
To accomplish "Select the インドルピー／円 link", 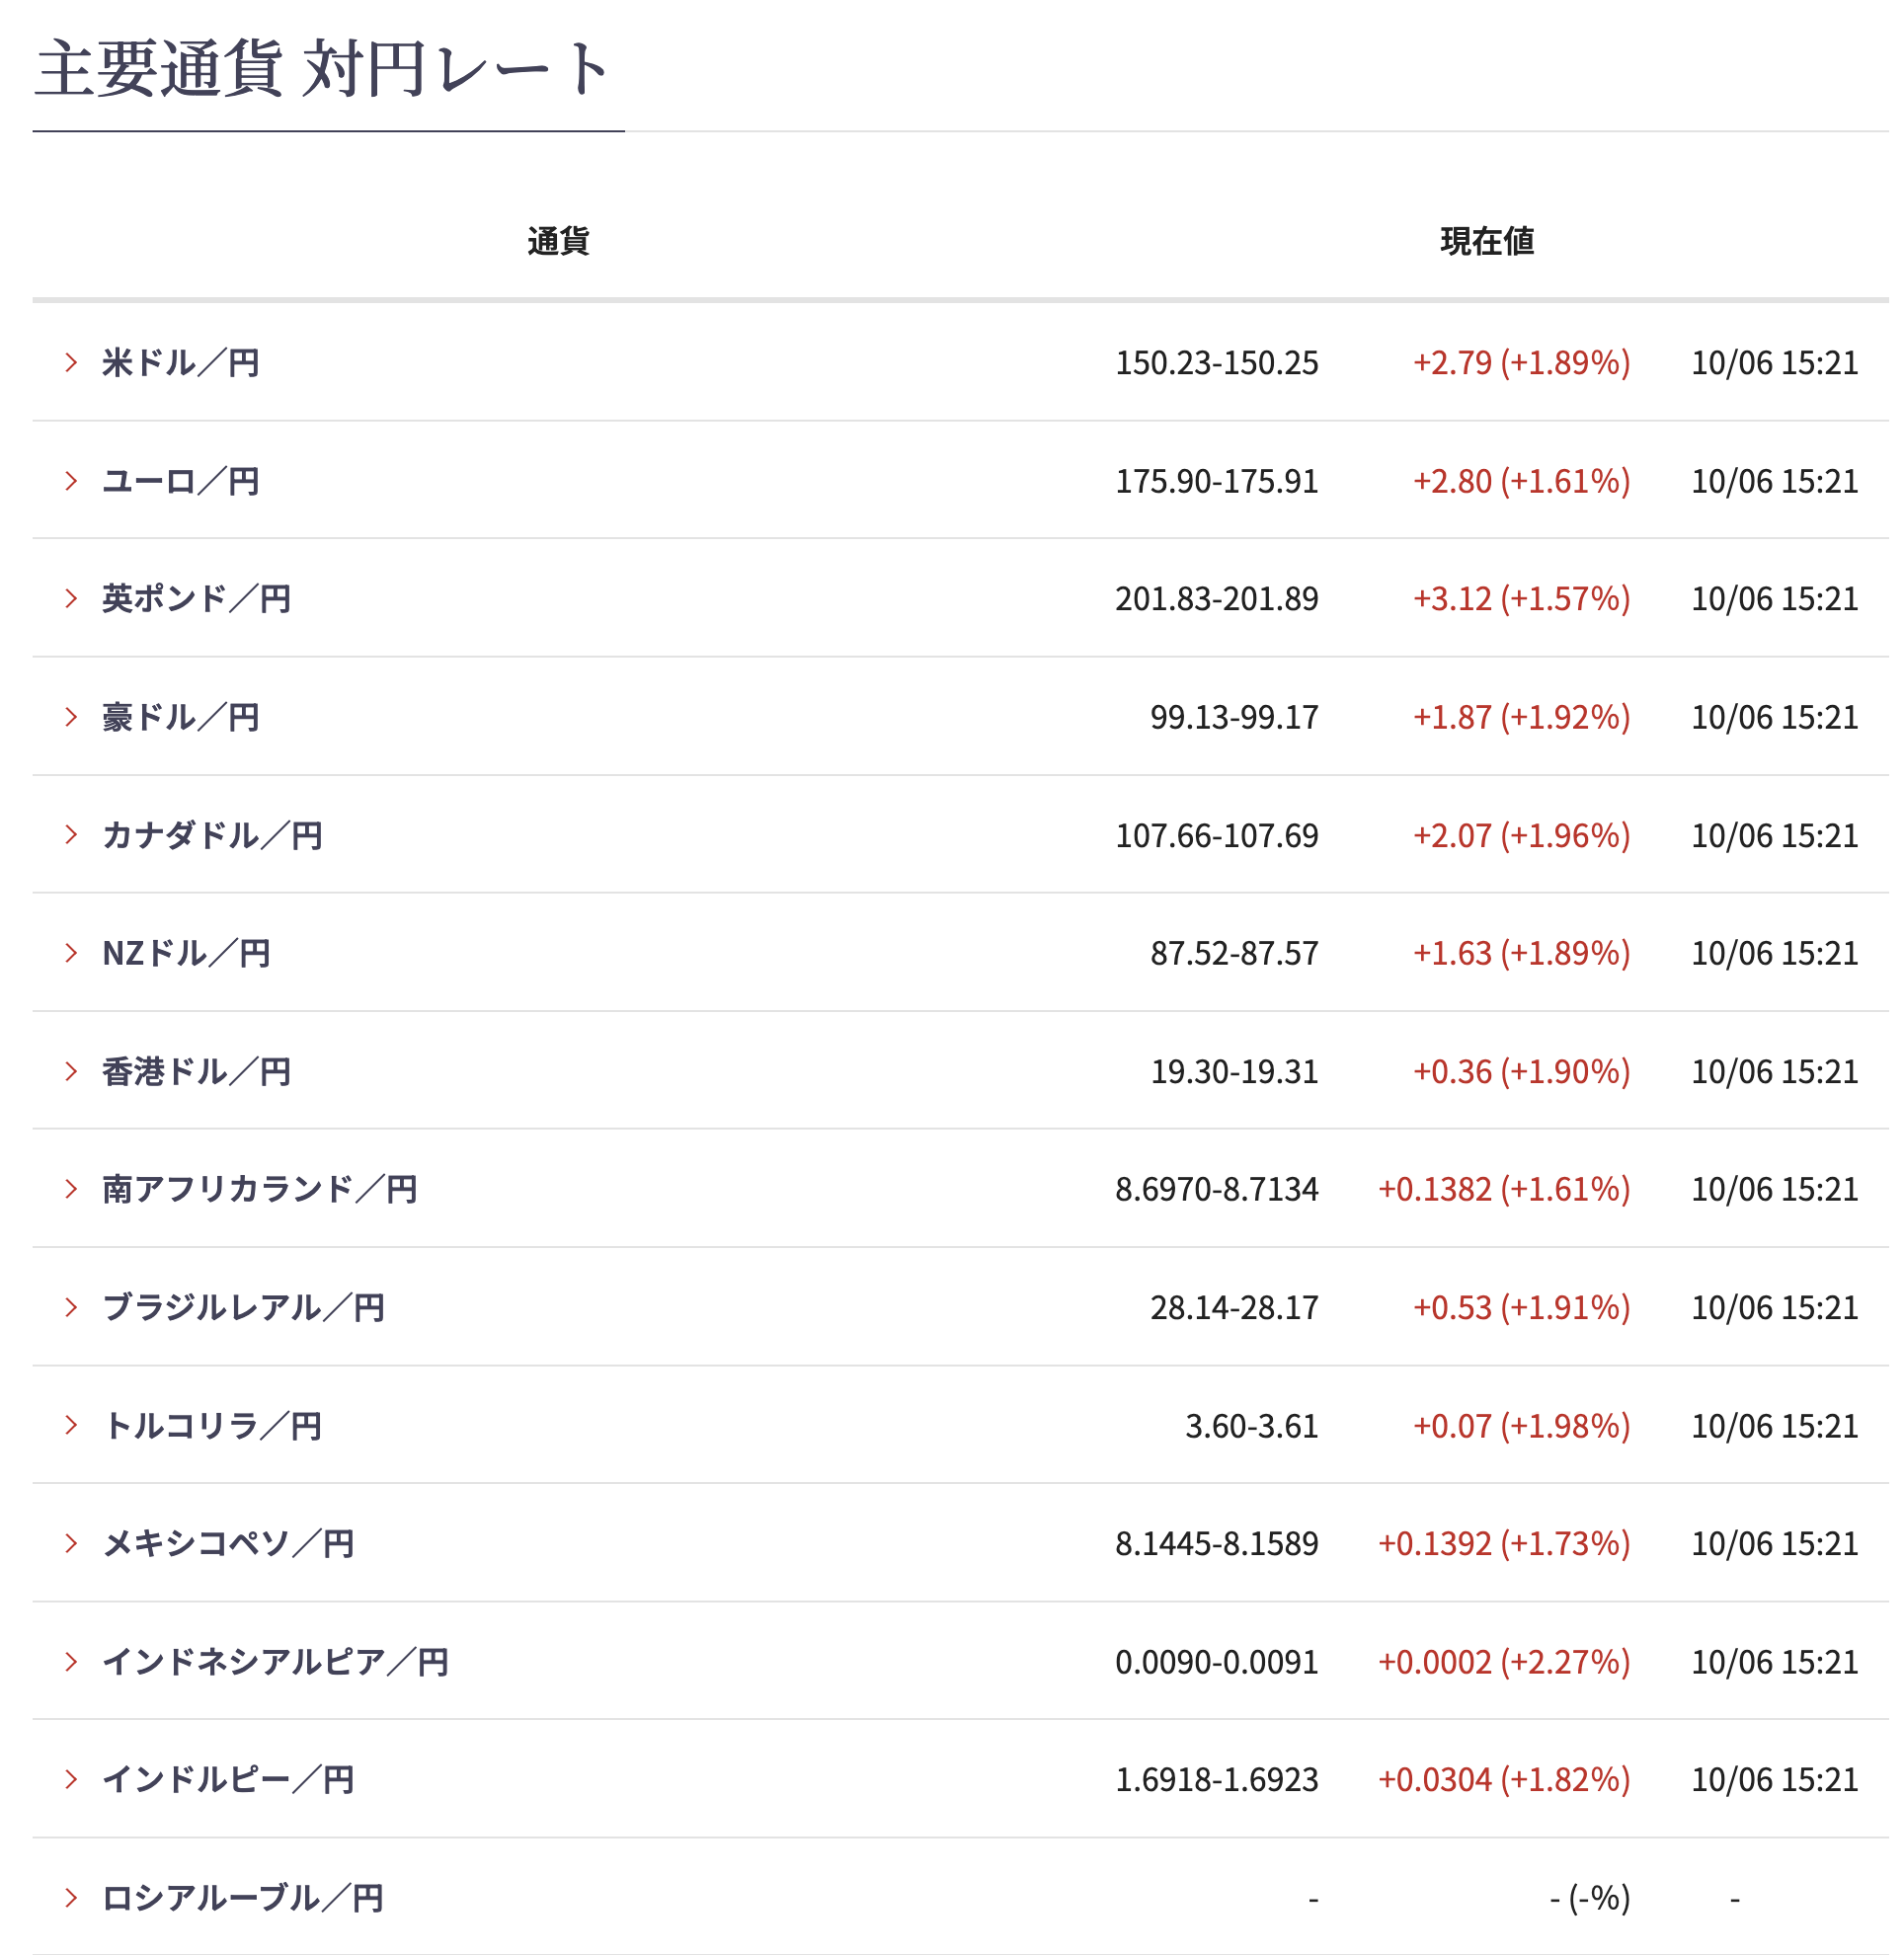I will [x=228, y=1779].
